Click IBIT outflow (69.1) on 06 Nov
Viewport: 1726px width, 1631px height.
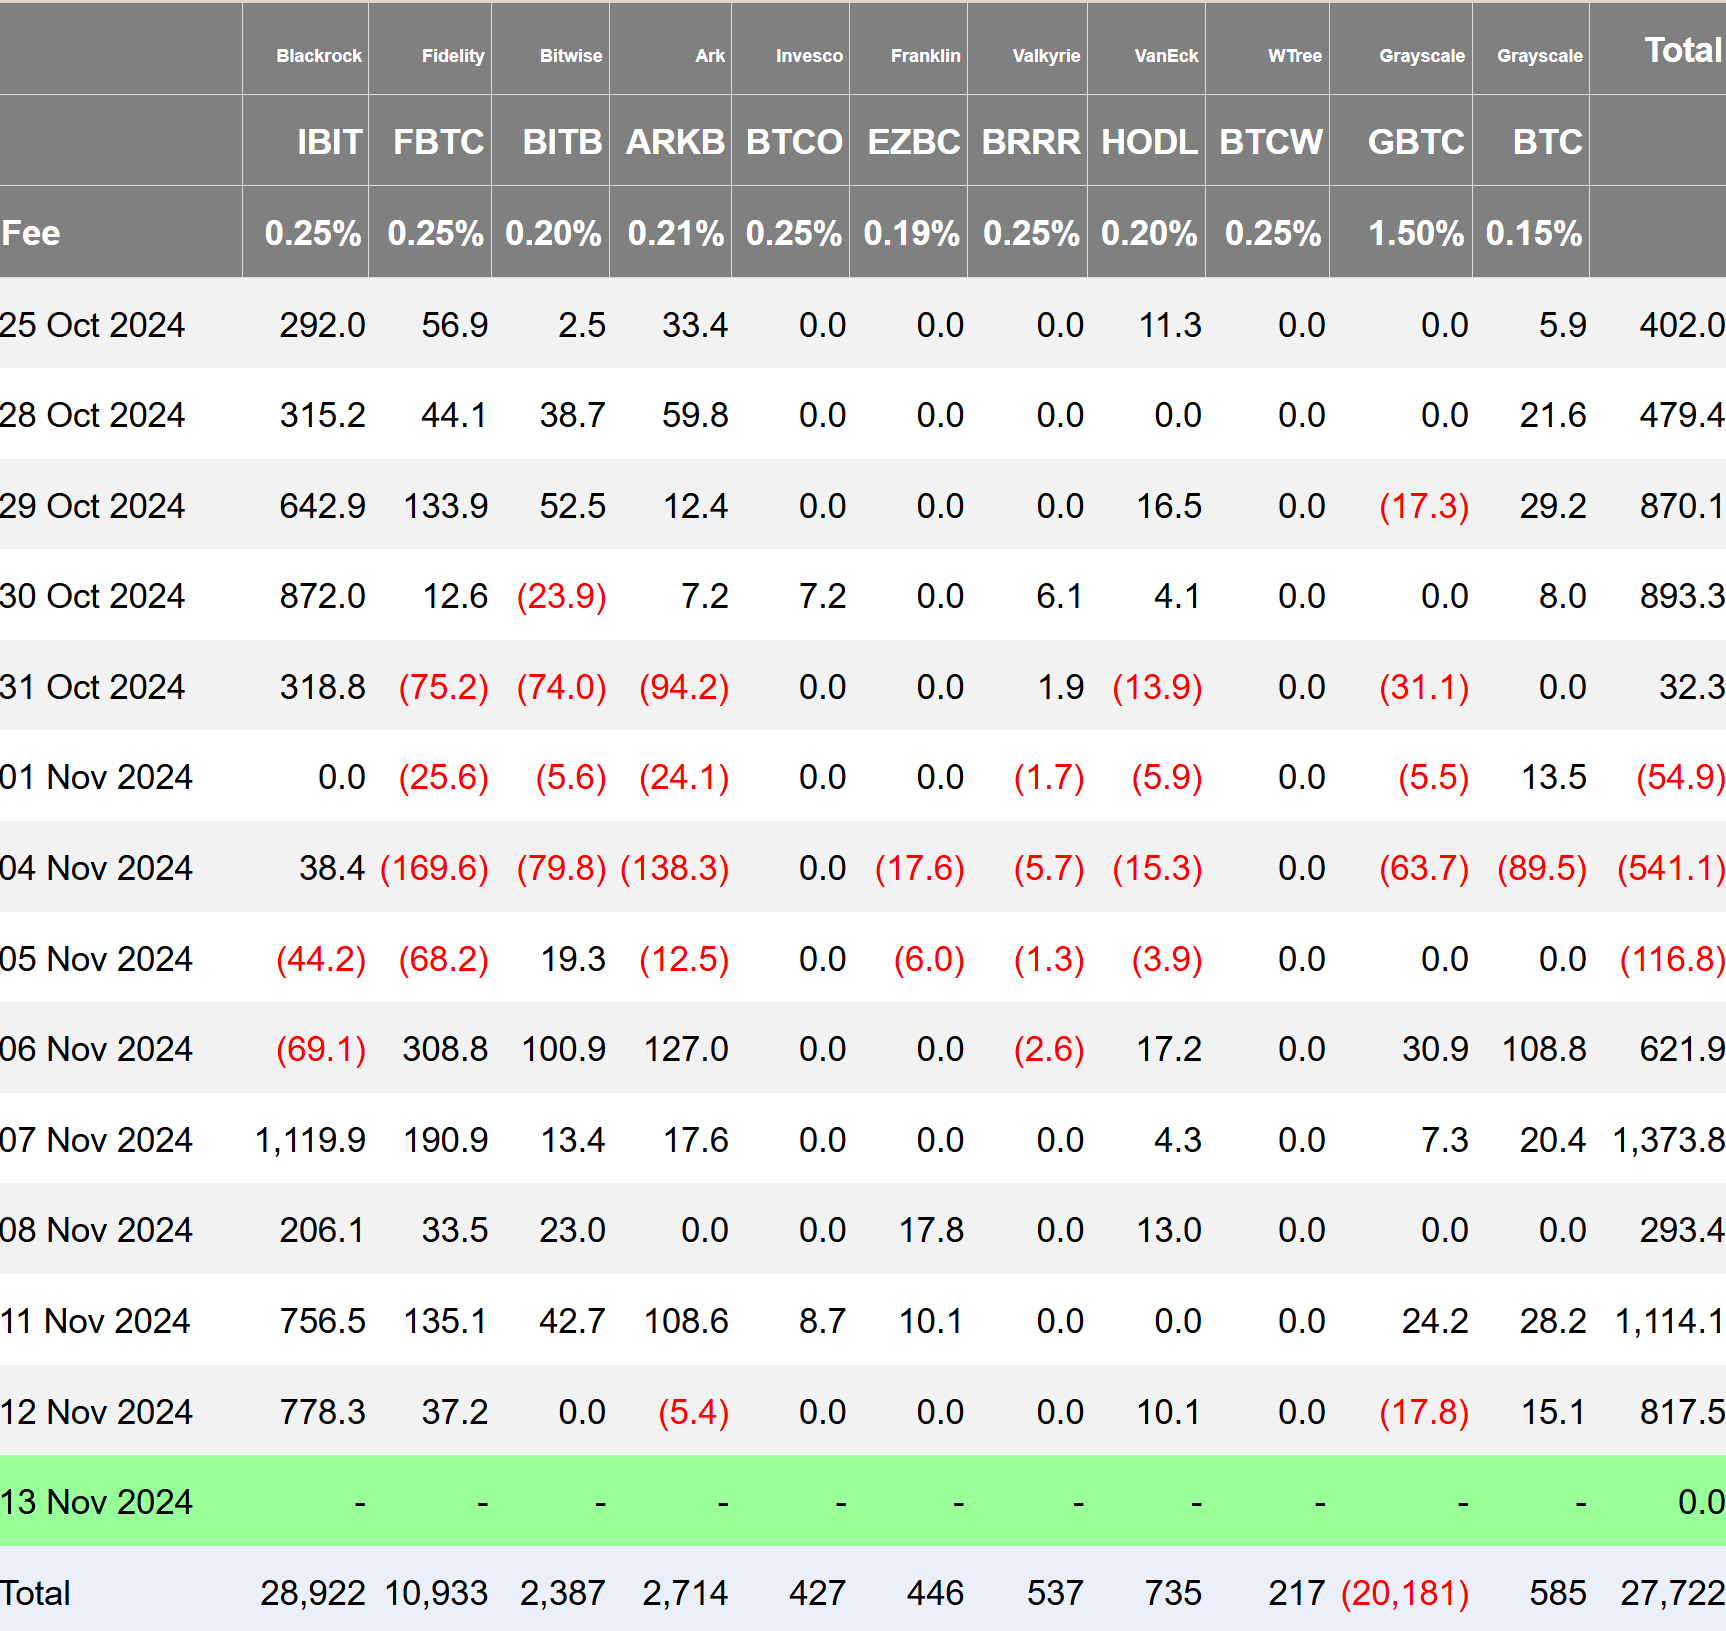pyautogui.click(x=321, y=1049)
